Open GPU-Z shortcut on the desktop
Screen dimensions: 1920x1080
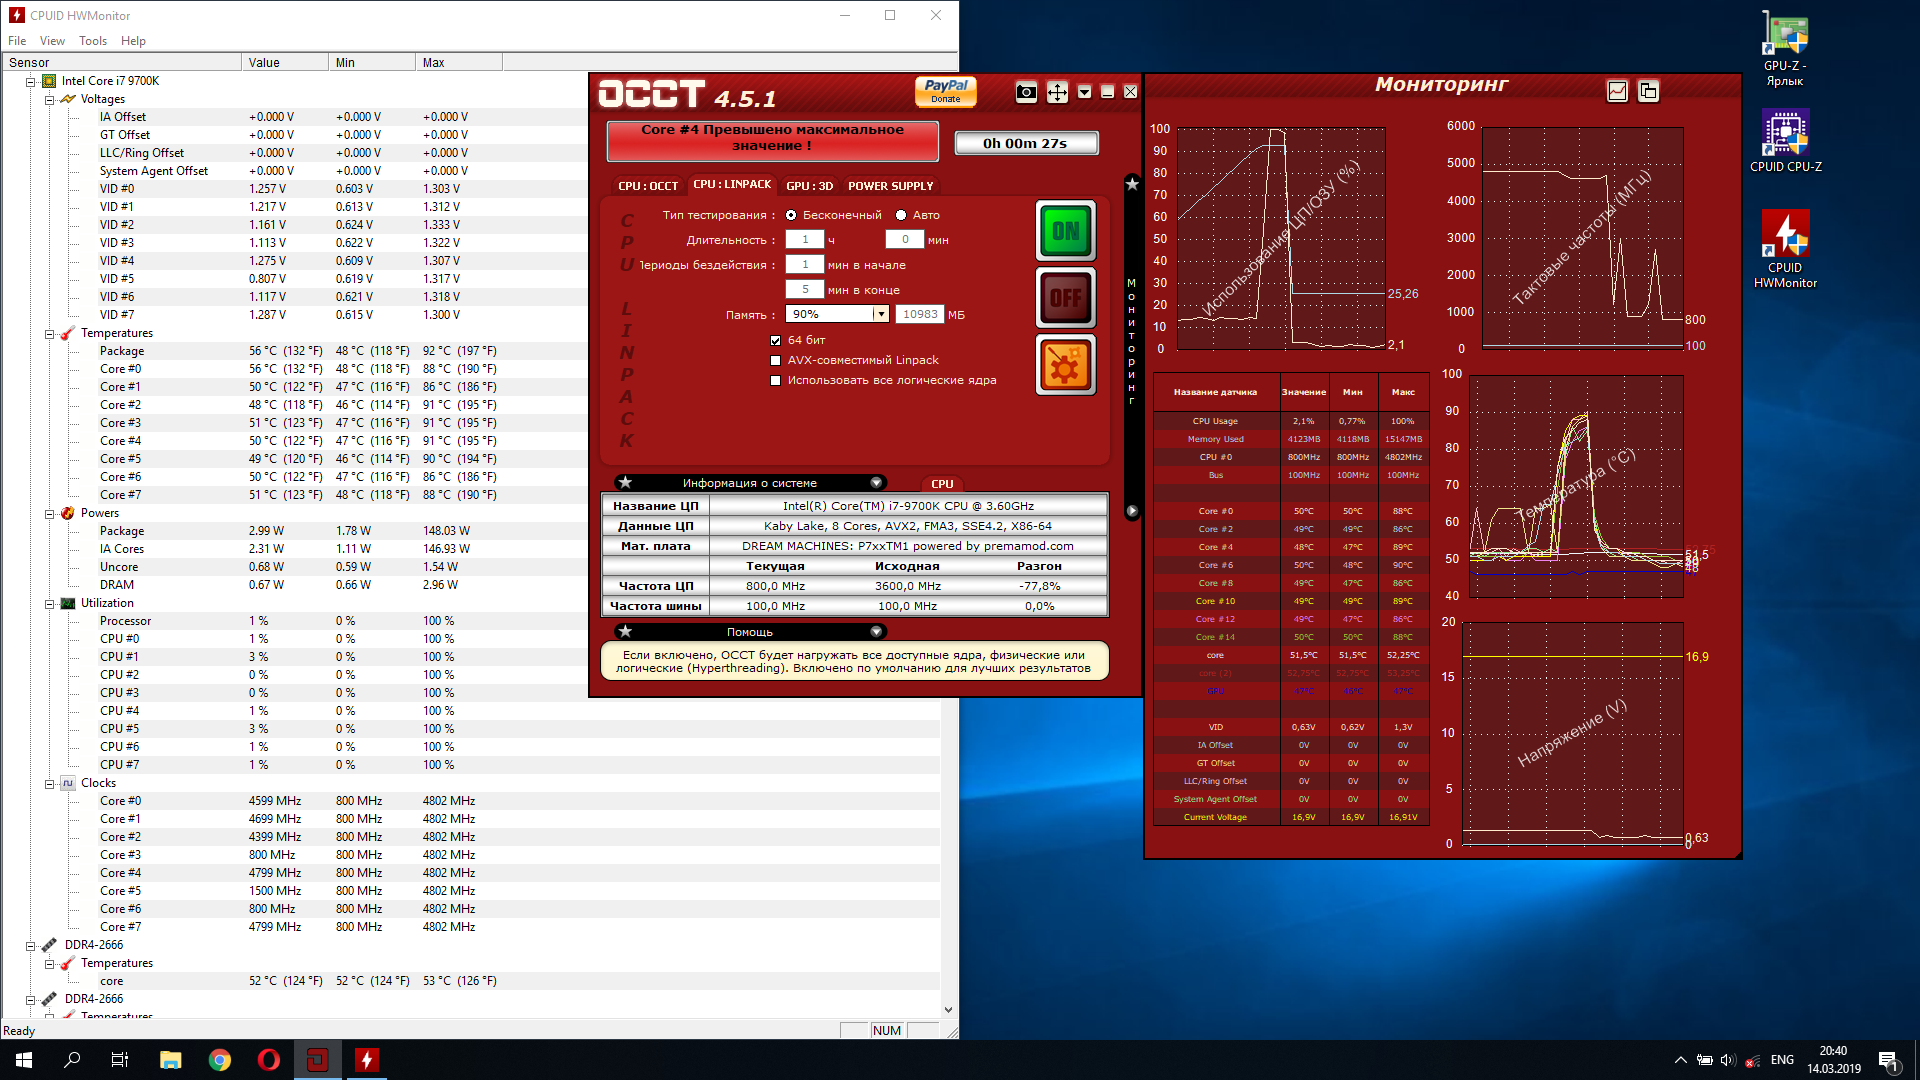tap(1785, 49)
